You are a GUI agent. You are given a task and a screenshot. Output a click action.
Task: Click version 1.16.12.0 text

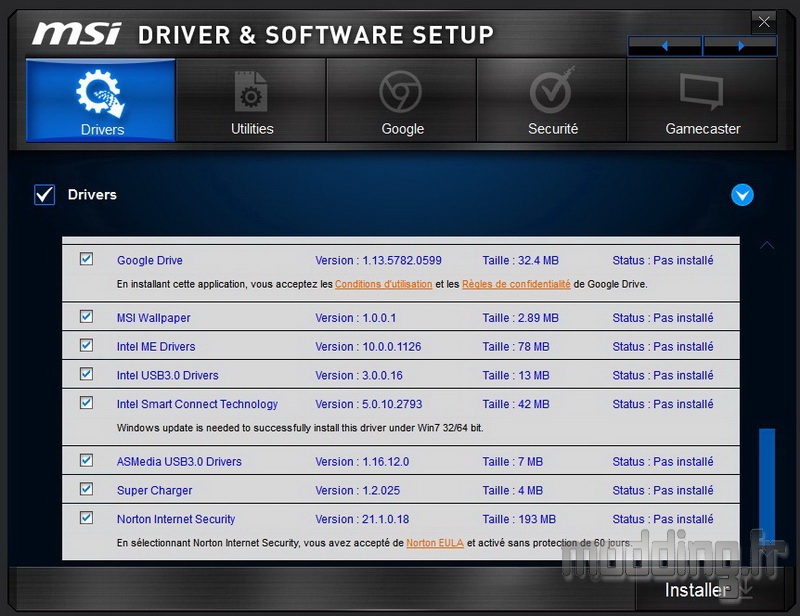tap(362, 462)
